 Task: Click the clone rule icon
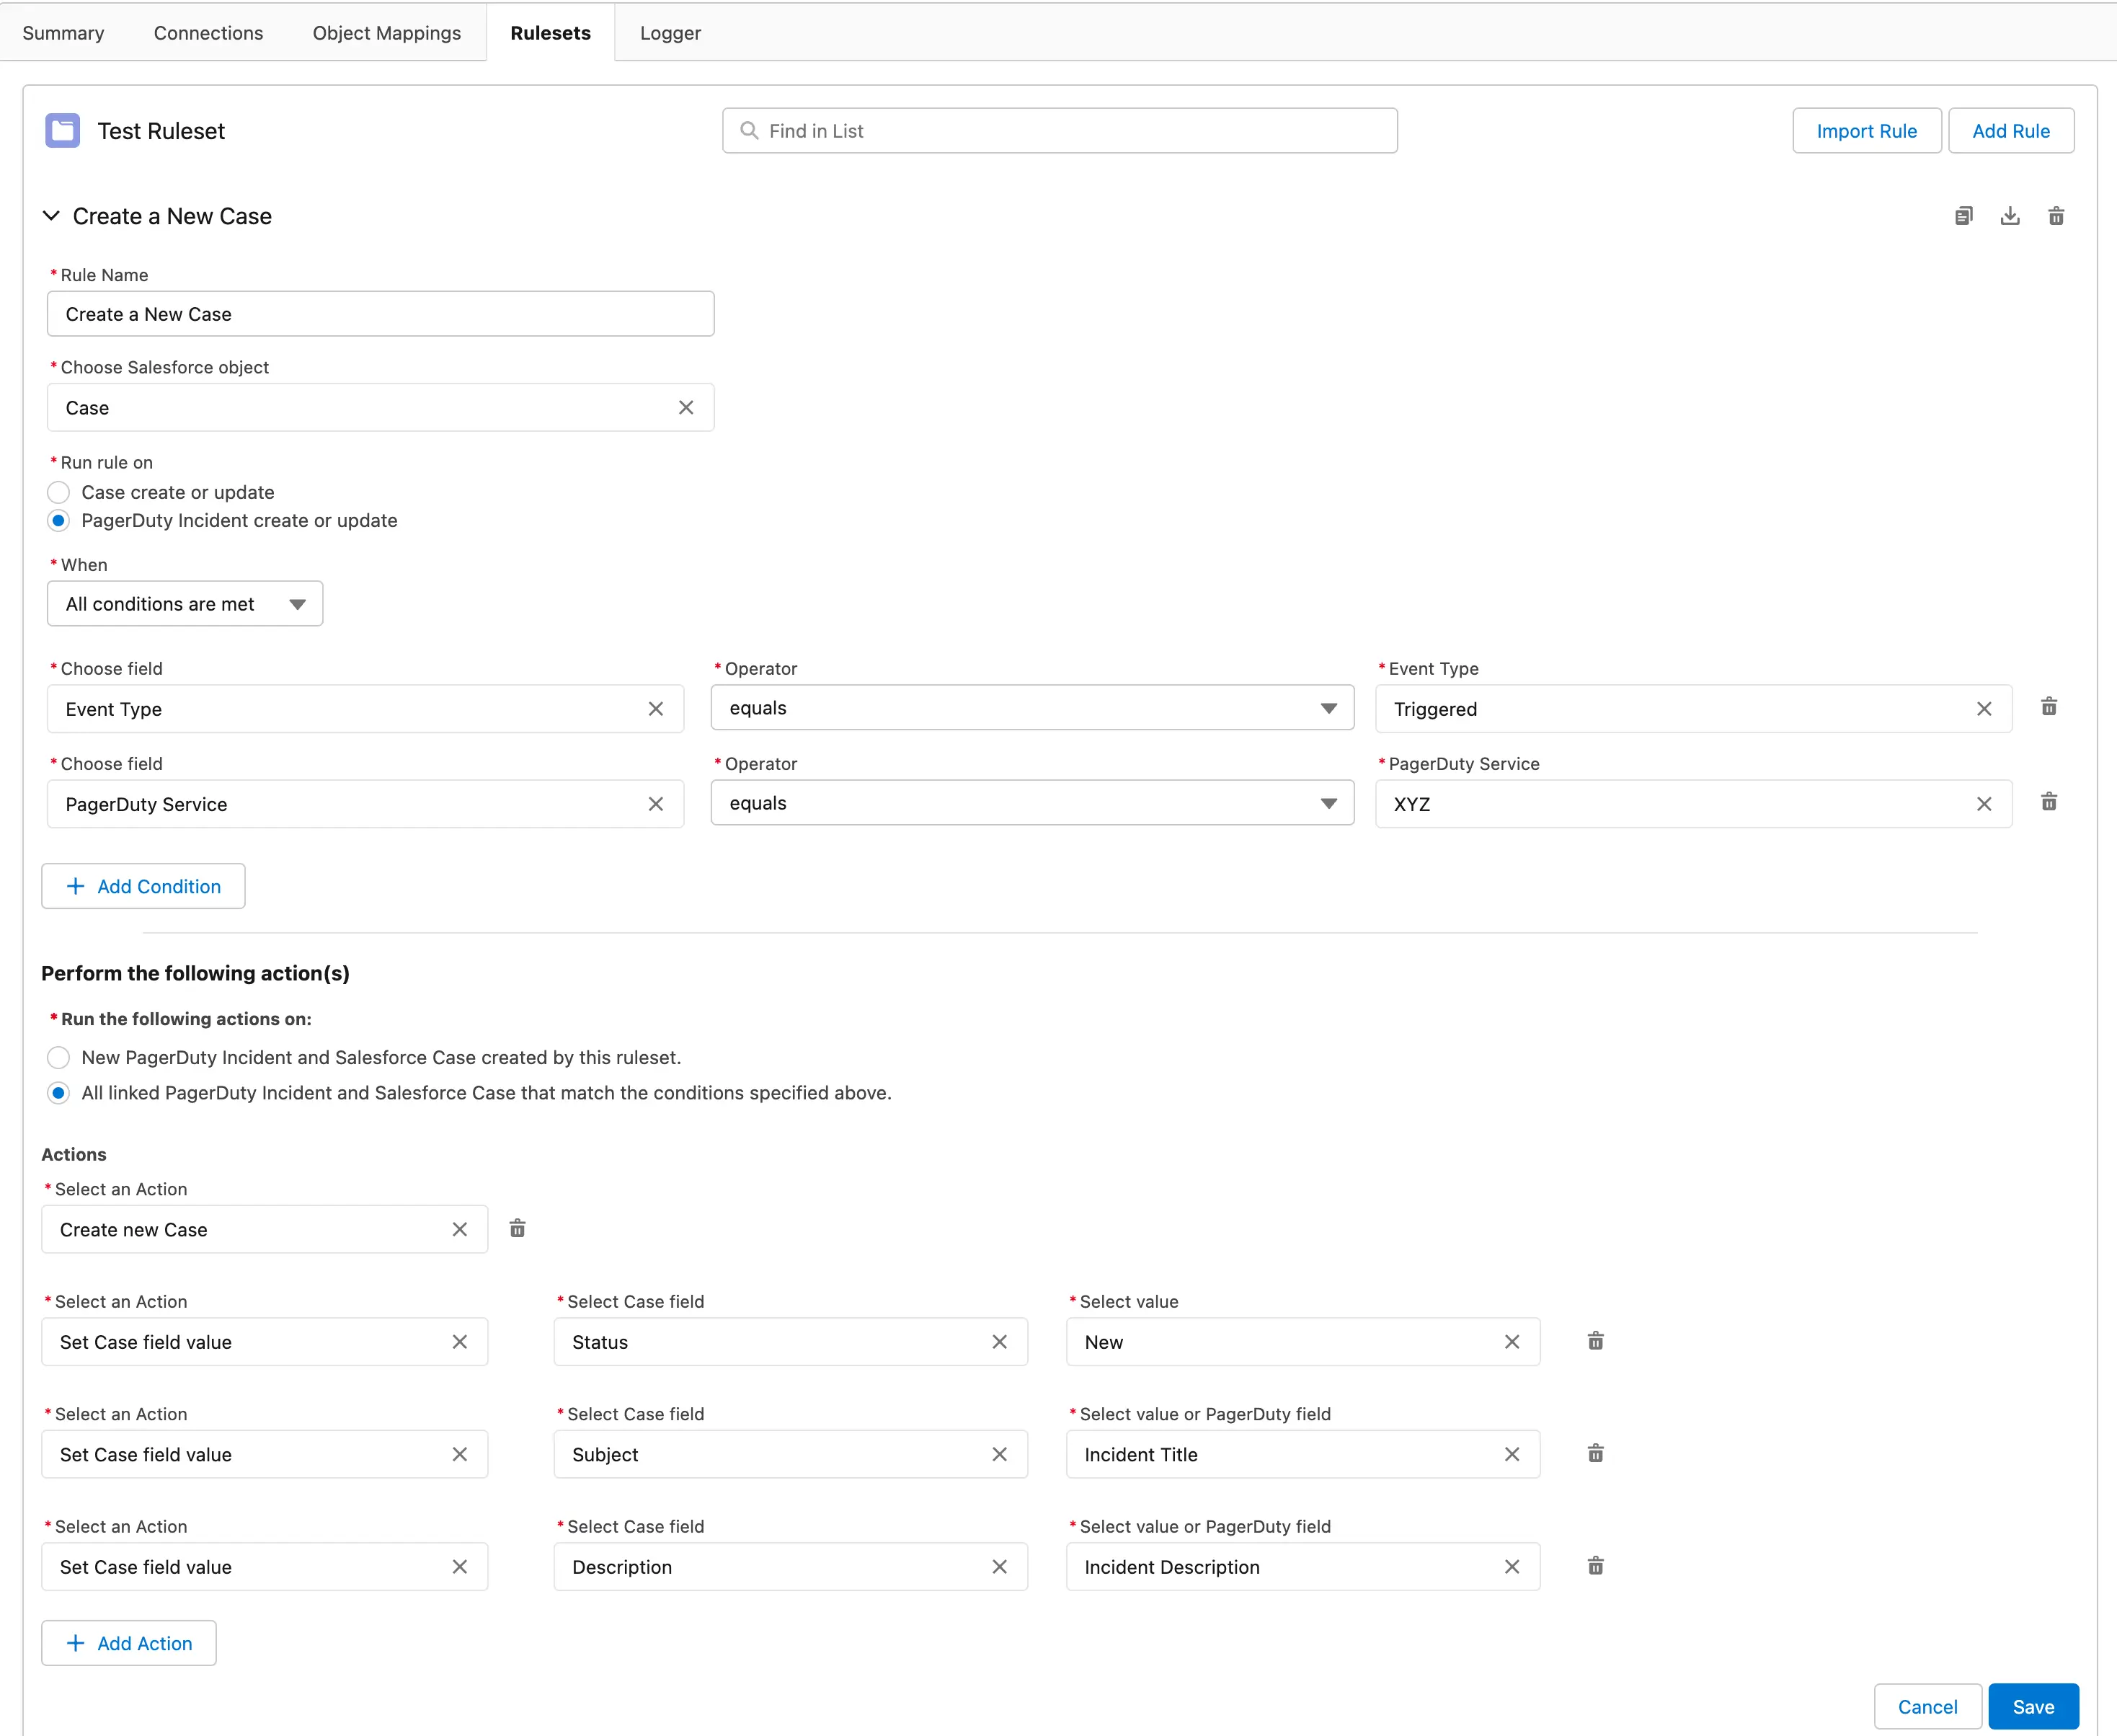[x=1963, y=216]
